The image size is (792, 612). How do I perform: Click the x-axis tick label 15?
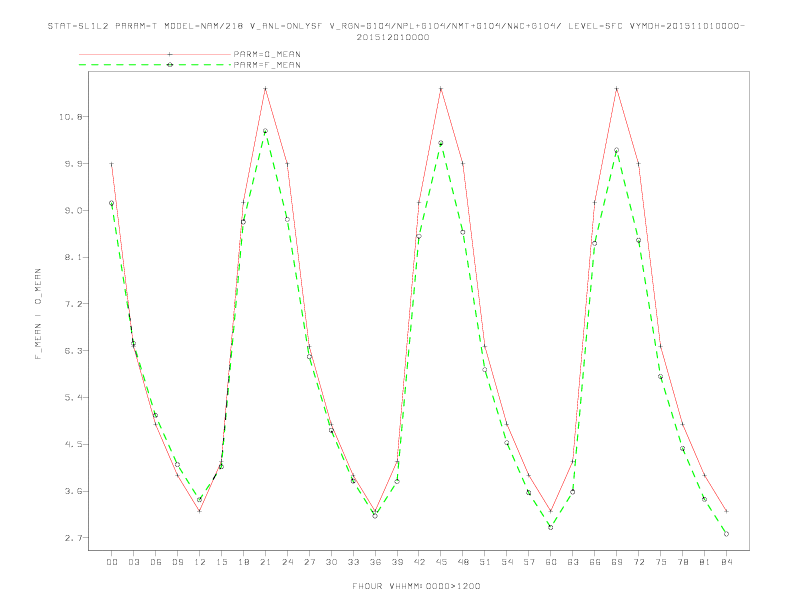click(x=221, y=562)
